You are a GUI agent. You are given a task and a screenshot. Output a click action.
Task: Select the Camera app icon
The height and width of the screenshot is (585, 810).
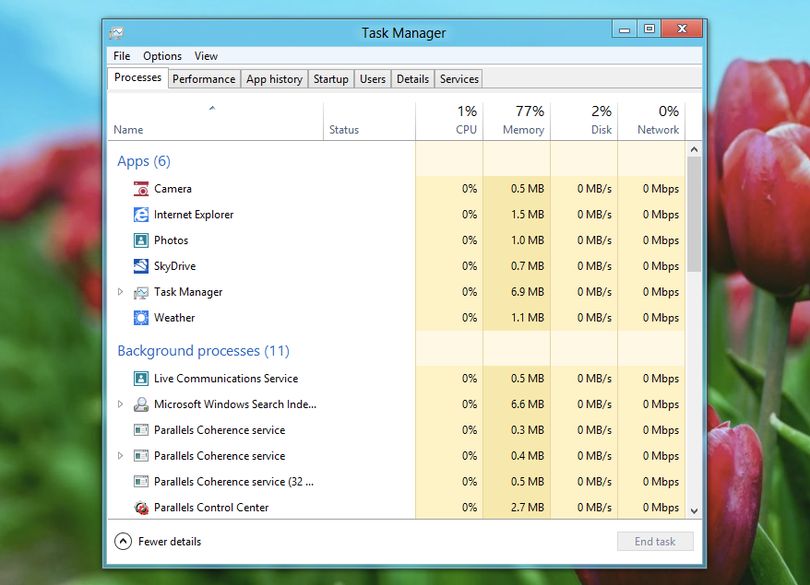pyautogui.click(x=141, y=189)
